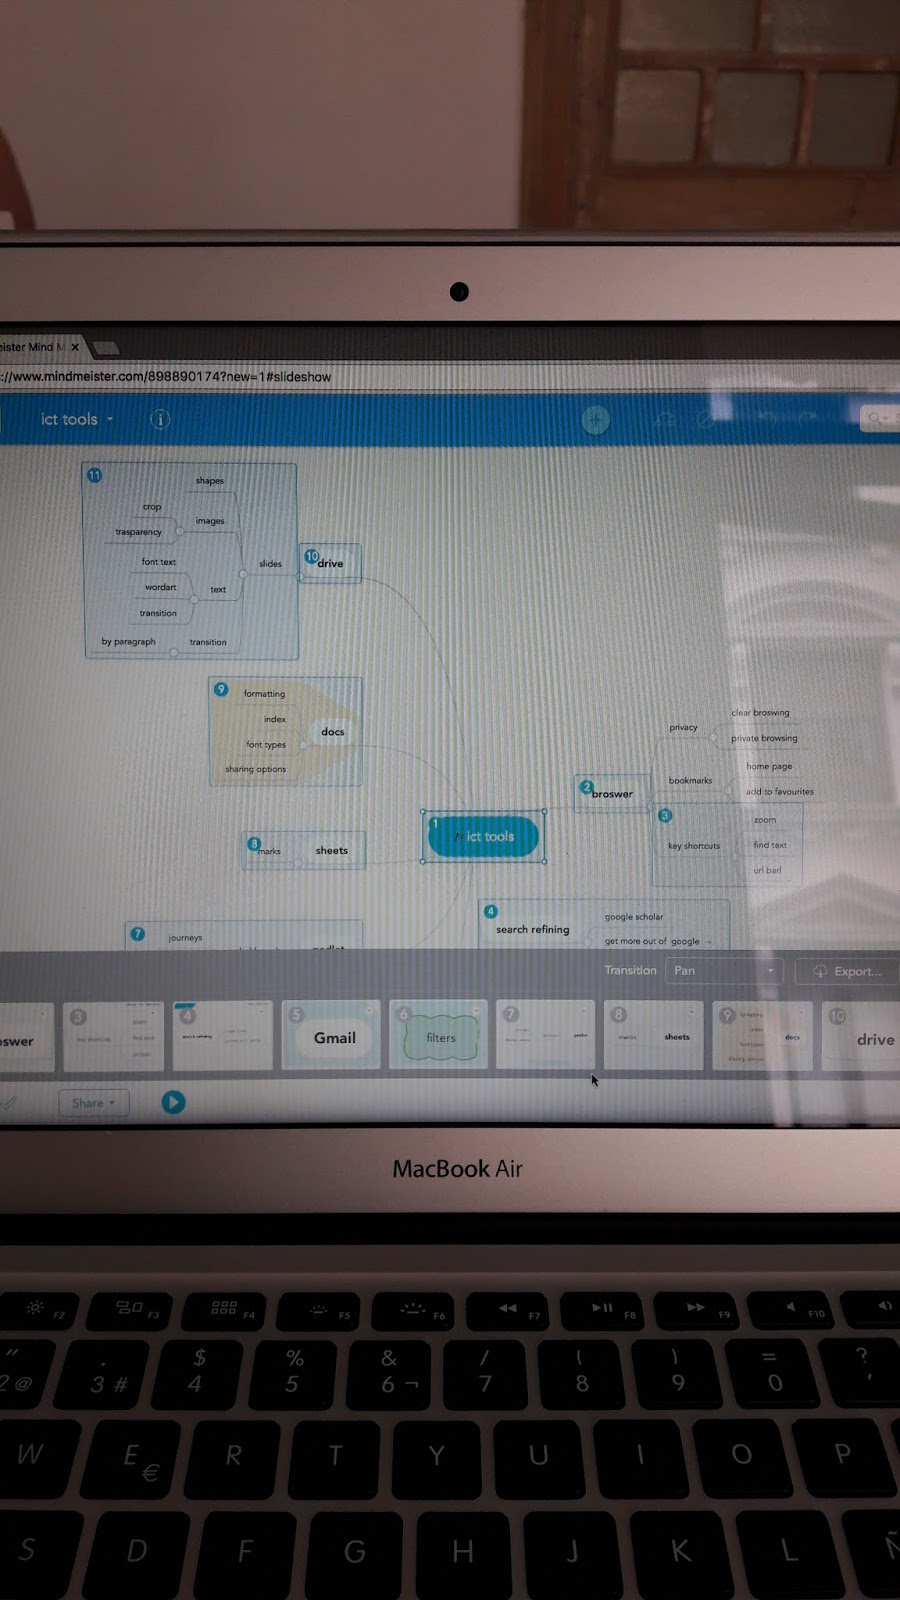900x1600 pixels.
Task: Select the private browsing node
Action: [764, 739]
